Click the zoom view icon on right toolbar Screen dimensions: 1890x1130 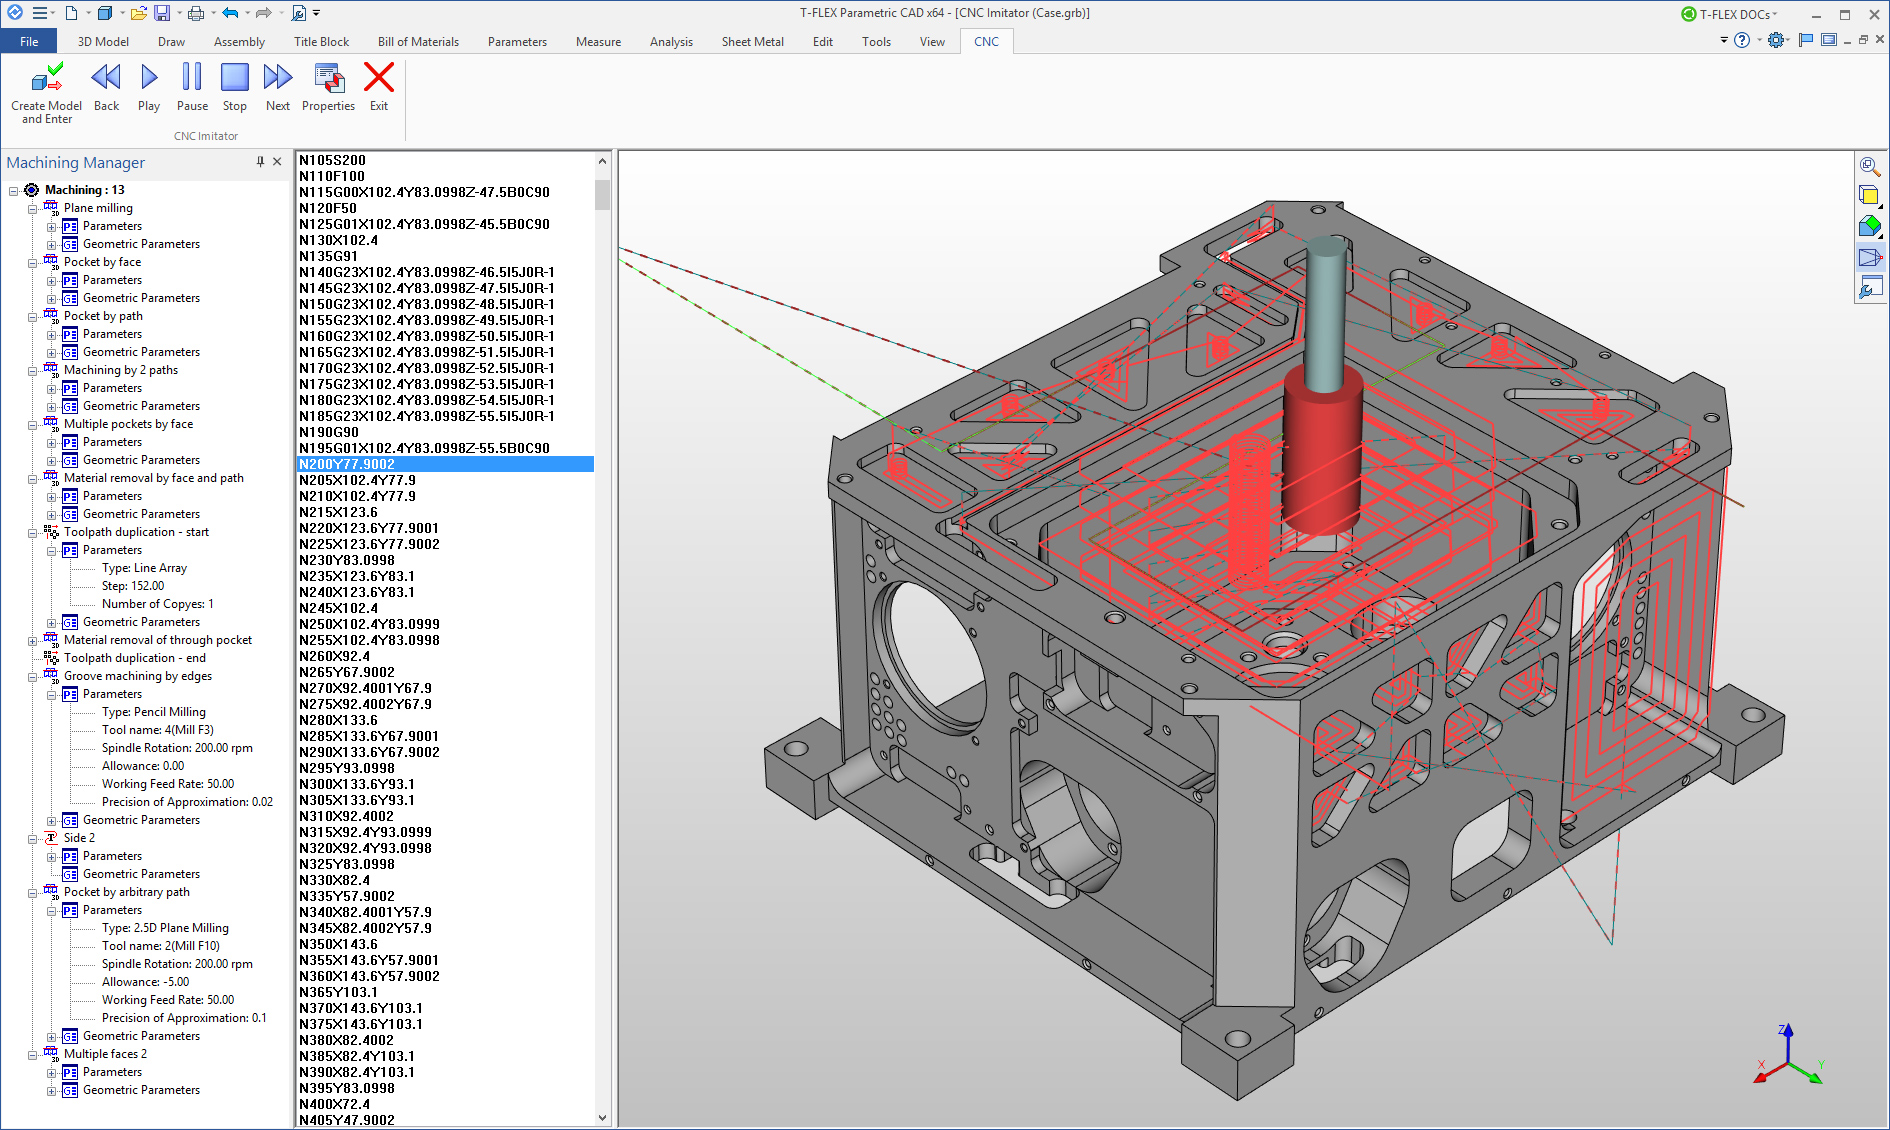coord(1869,166)
